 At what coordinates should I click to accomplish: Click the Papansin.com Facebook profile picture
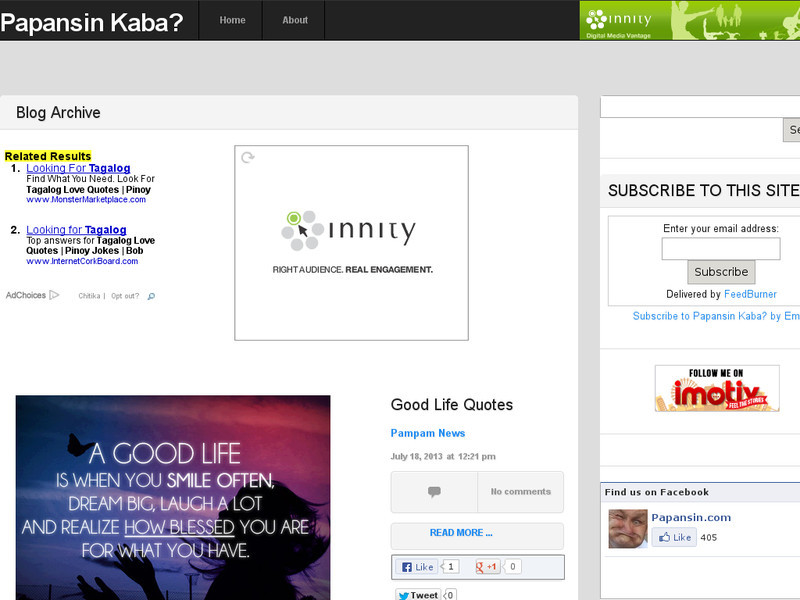628,529
